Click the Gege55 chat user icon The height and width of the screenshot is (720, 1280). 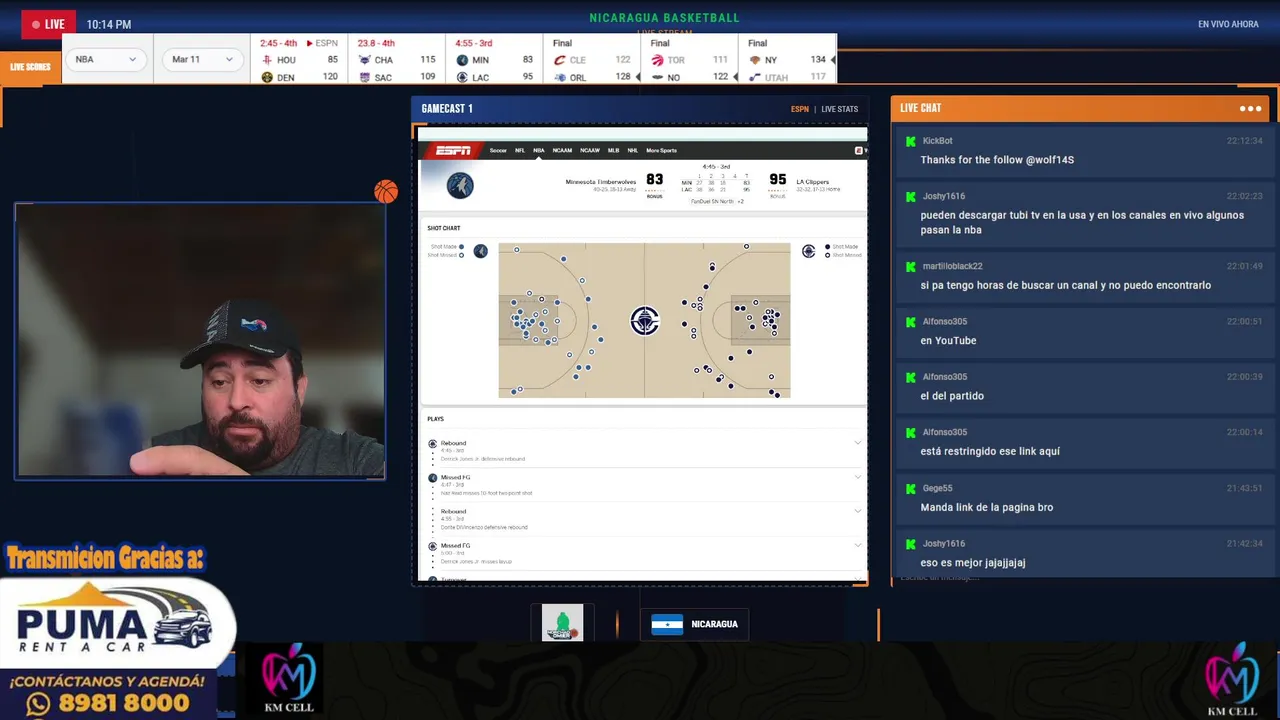click(911, 488)
